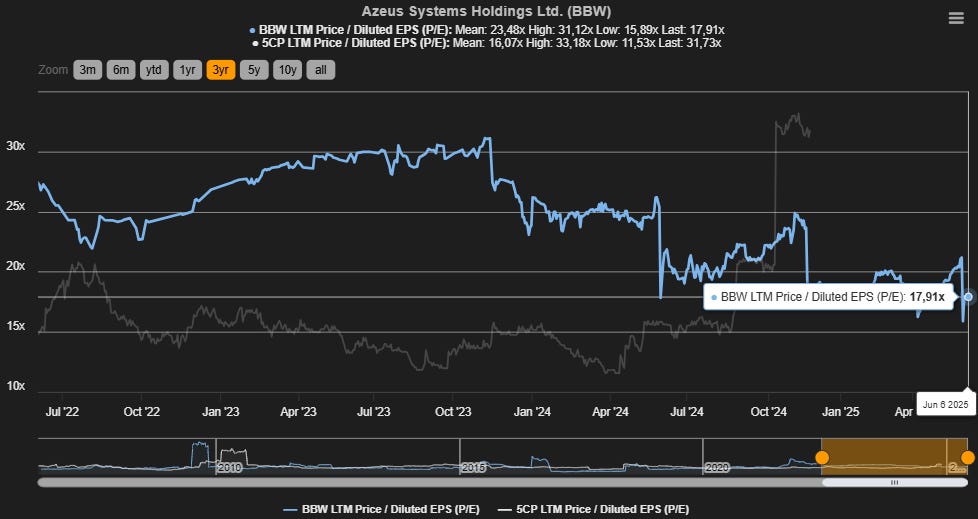
Task: Select the ytd zoom range
Action: pyautogui.click(x=154, y=70)
